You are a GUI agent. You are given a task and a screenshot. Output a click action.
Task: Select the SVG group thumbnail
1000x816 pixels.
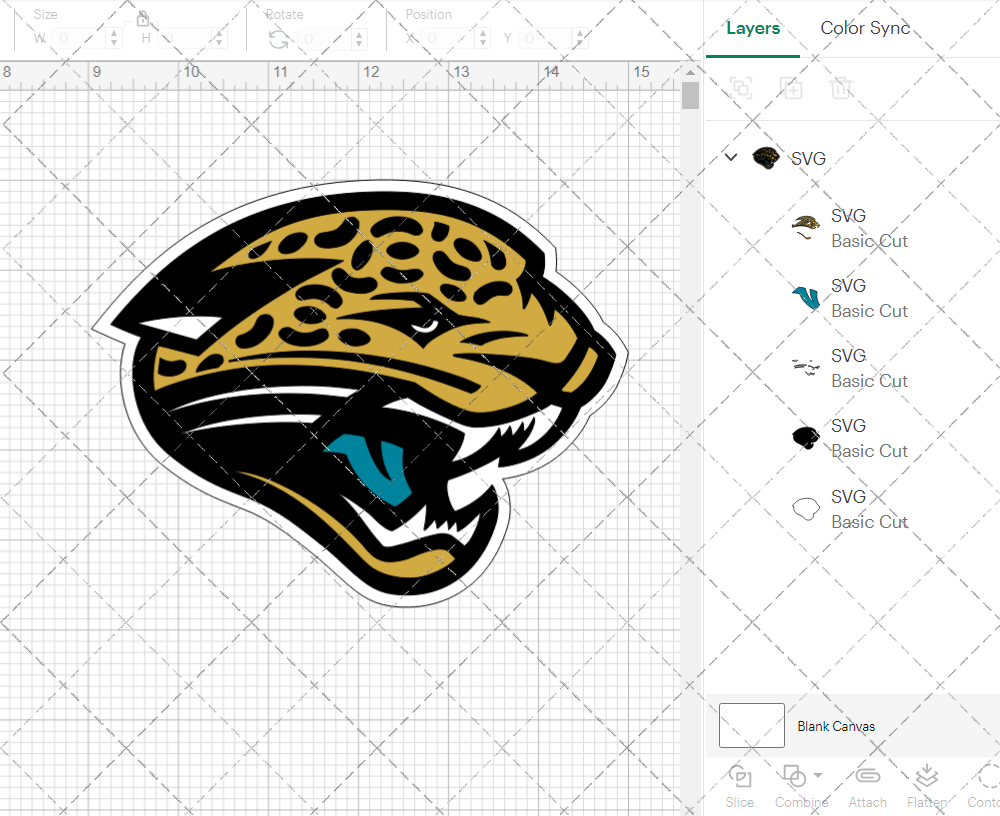(x=765, y=158)
